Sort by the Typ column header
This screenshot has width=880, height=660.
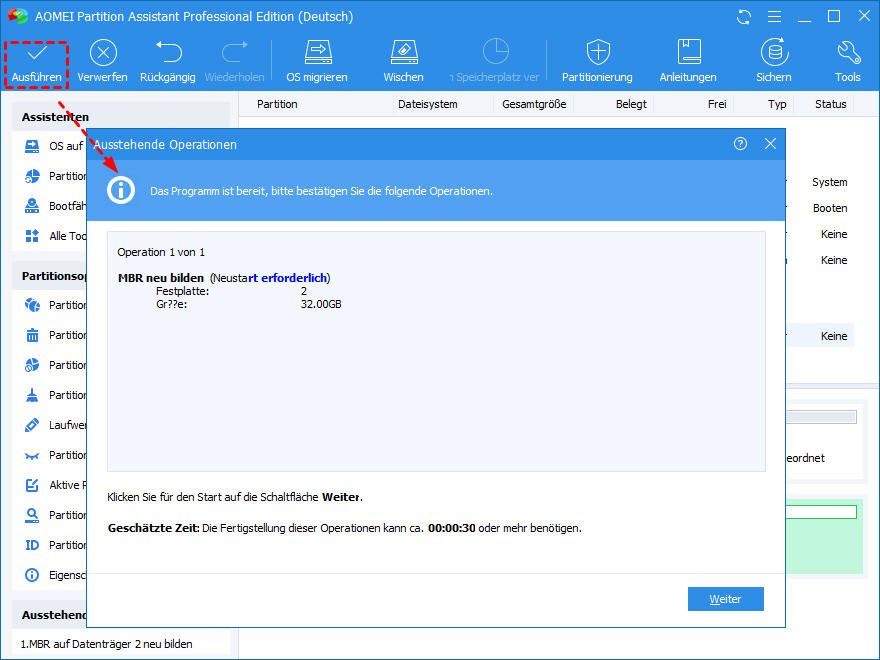[x=777, y=104]
